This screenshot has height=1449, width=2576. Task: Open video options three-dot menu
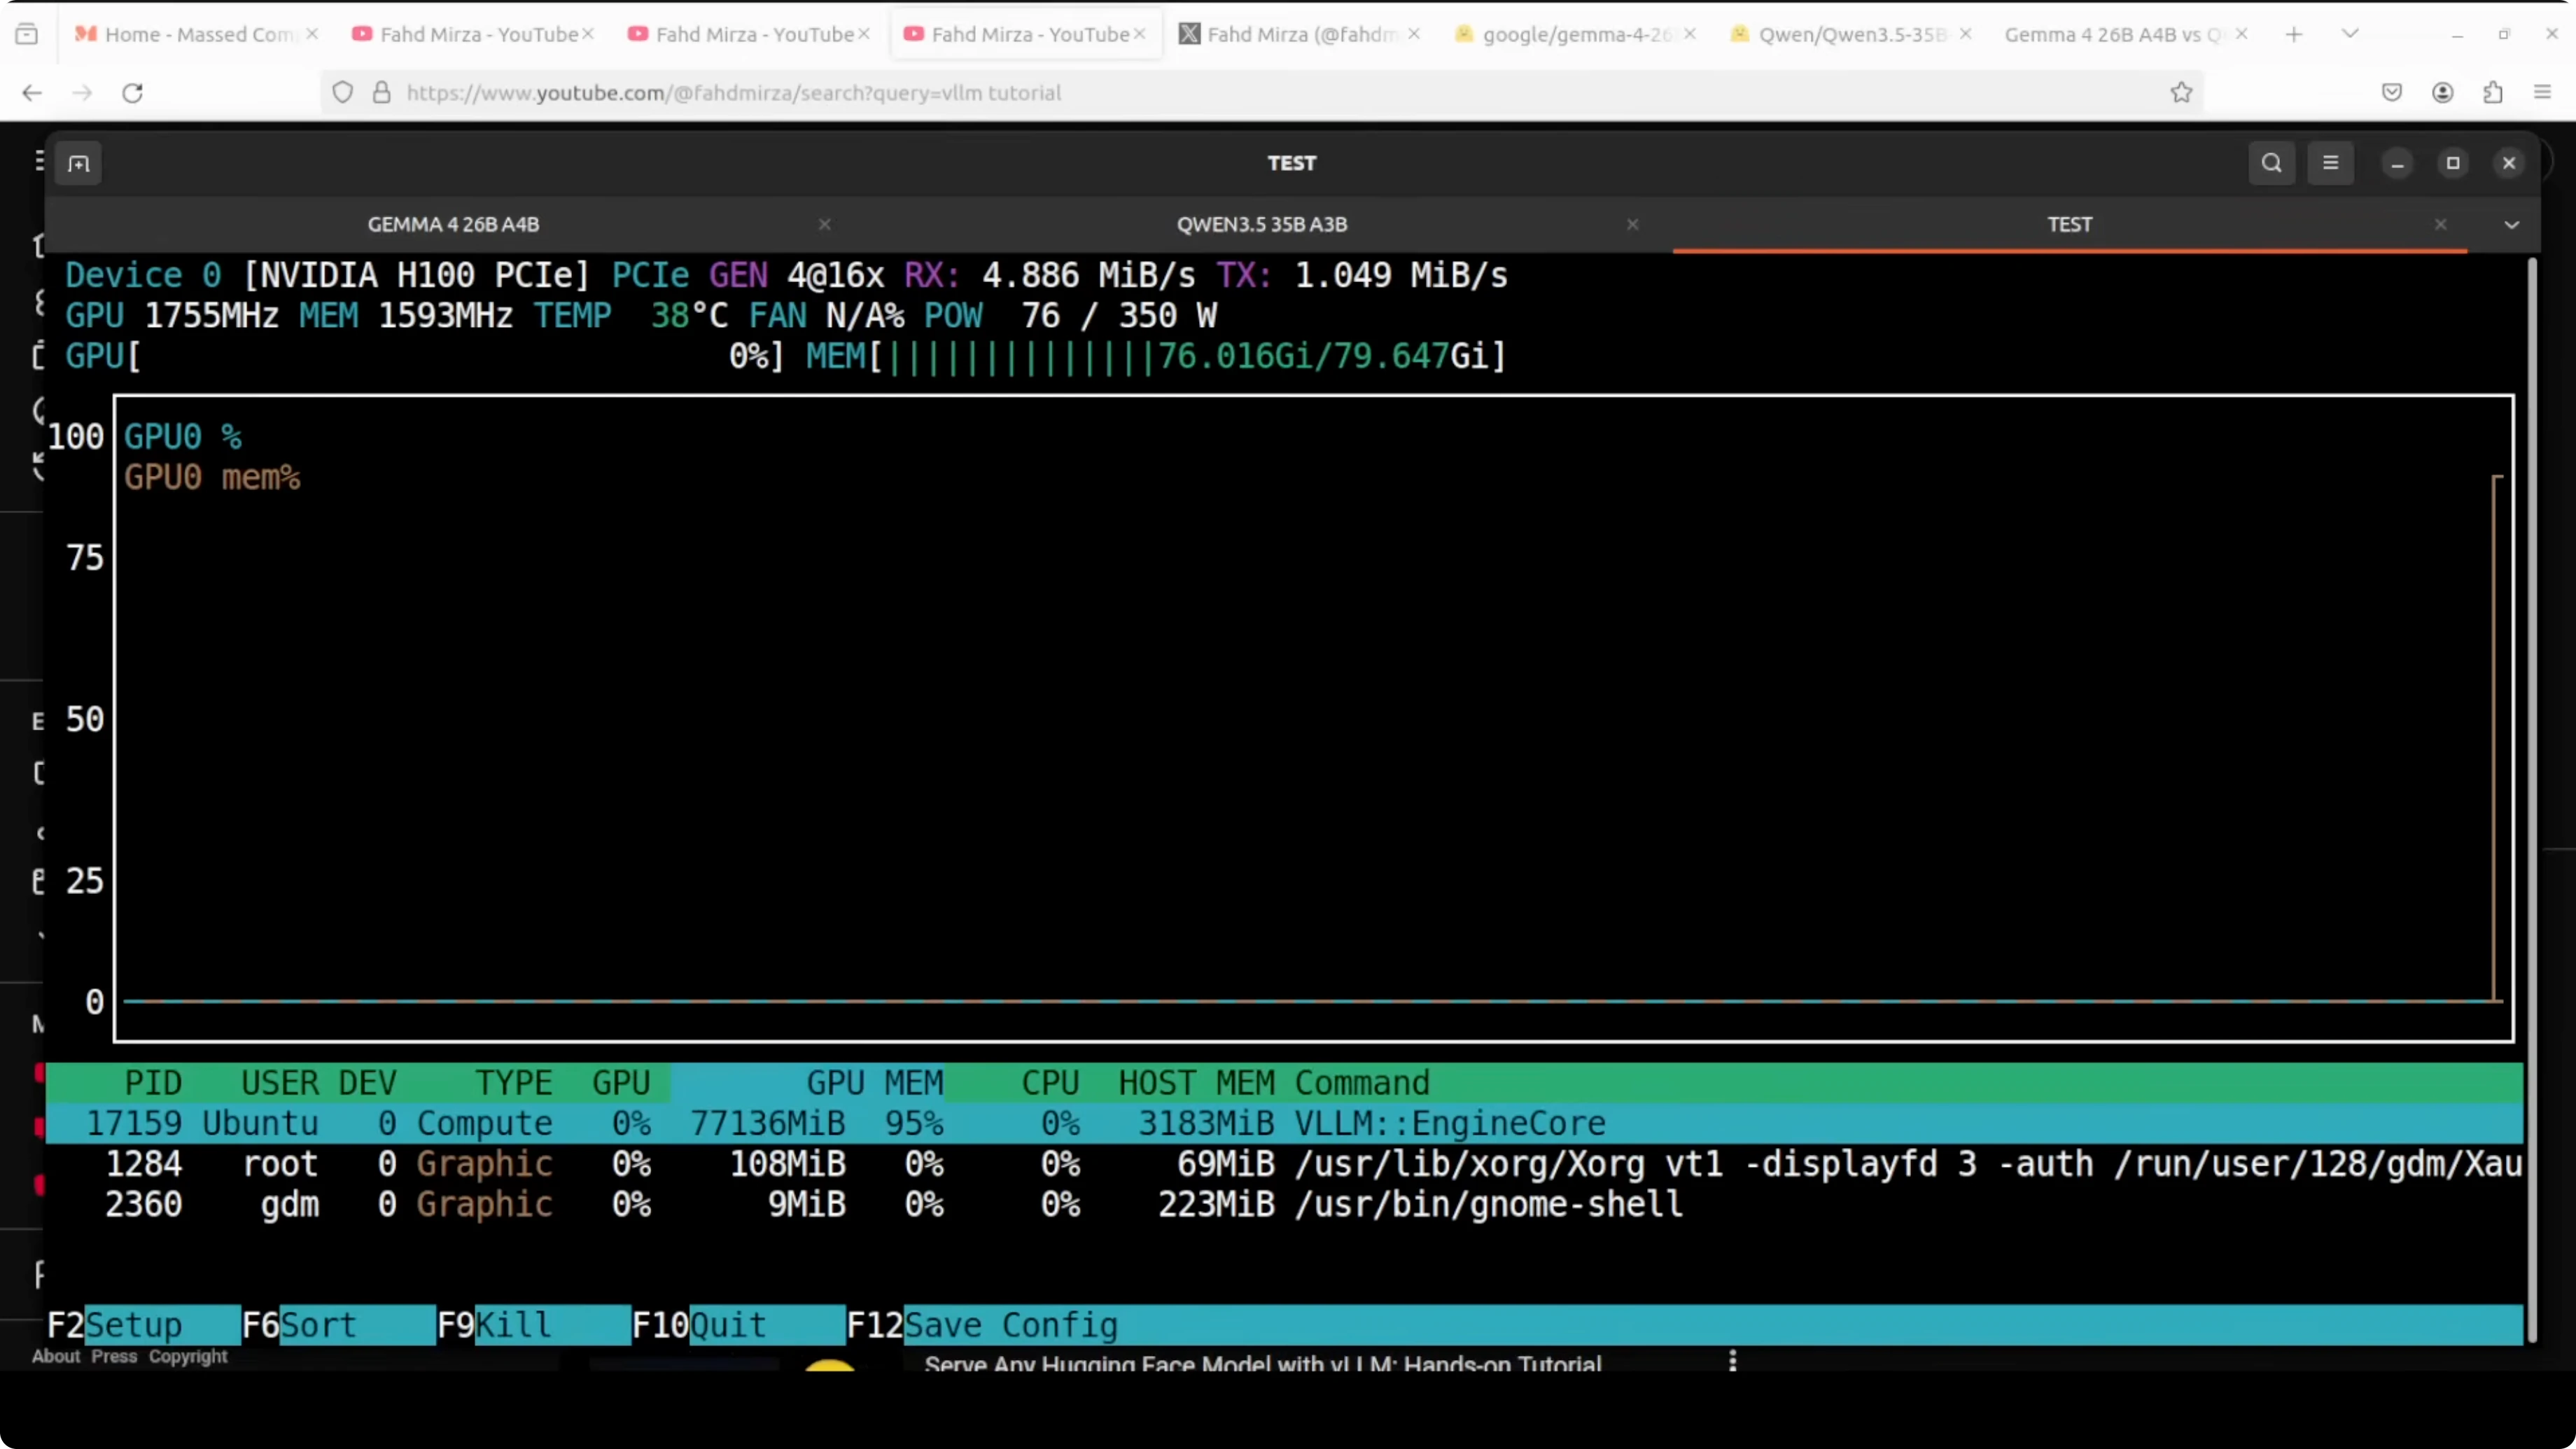(x=1732, y=1361)
